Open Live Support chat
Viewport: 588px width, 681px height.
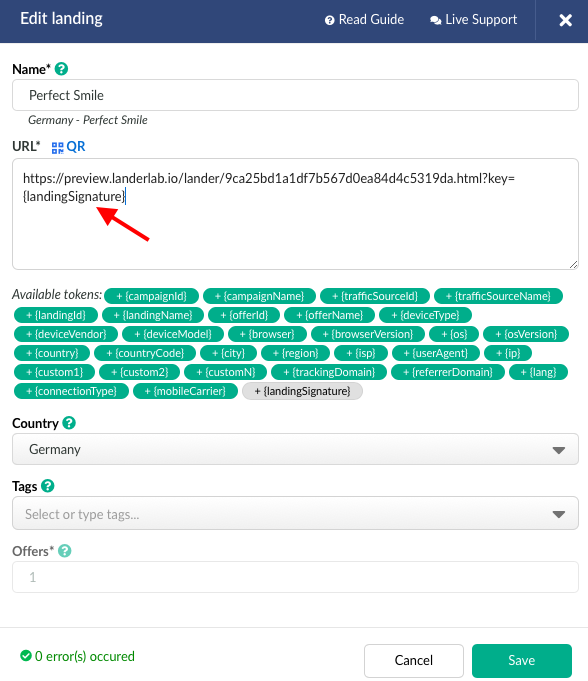(x=473, y=20)
